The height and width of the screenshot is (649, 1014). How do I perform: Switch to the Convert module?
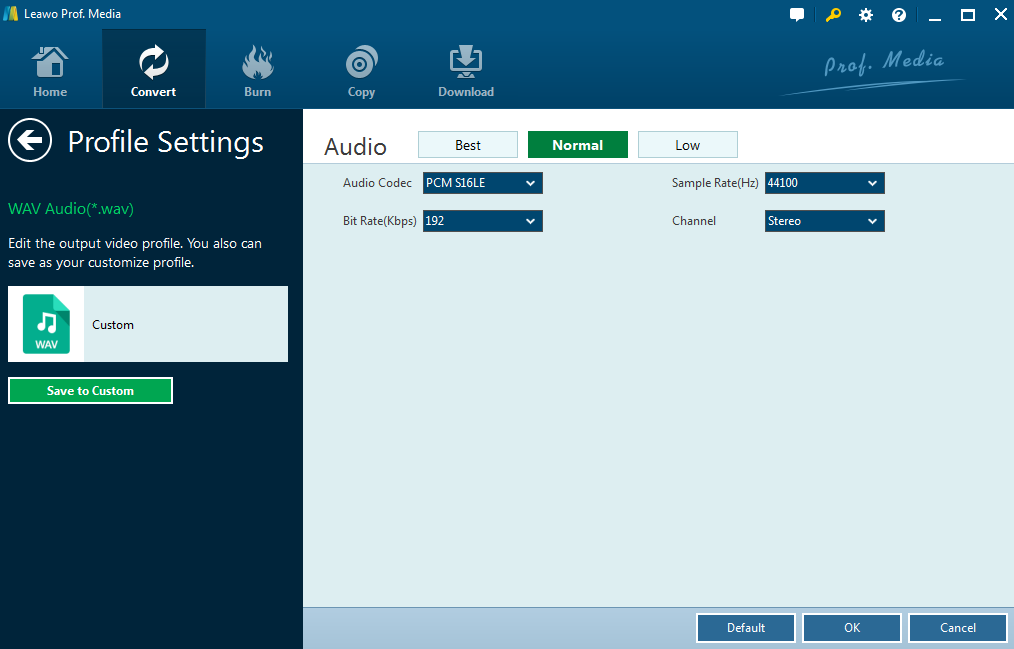153,70
